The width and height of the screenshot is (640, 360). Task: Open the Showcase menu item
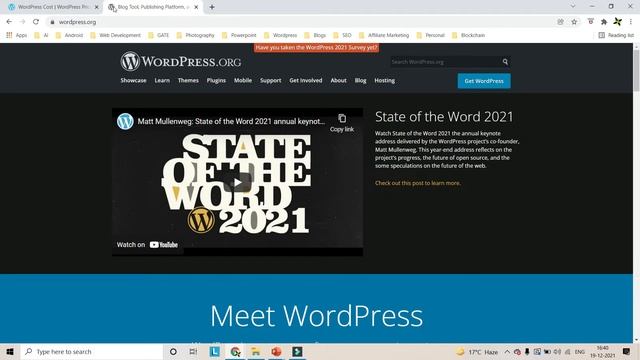click(133, 80)
